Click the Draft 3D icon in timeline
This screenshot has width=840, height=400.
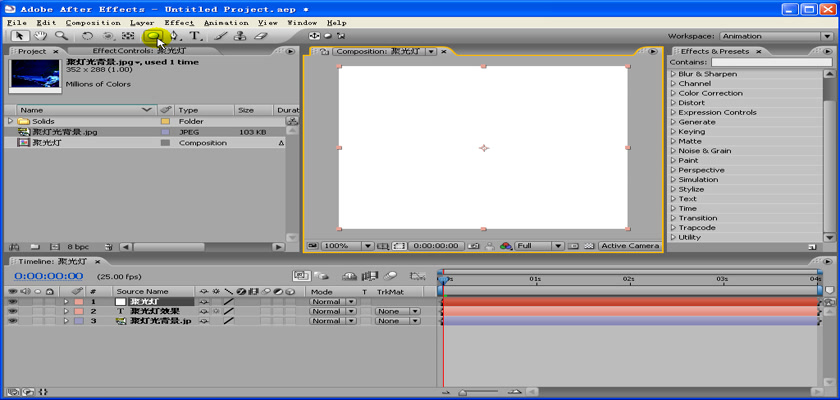point(322,276)
